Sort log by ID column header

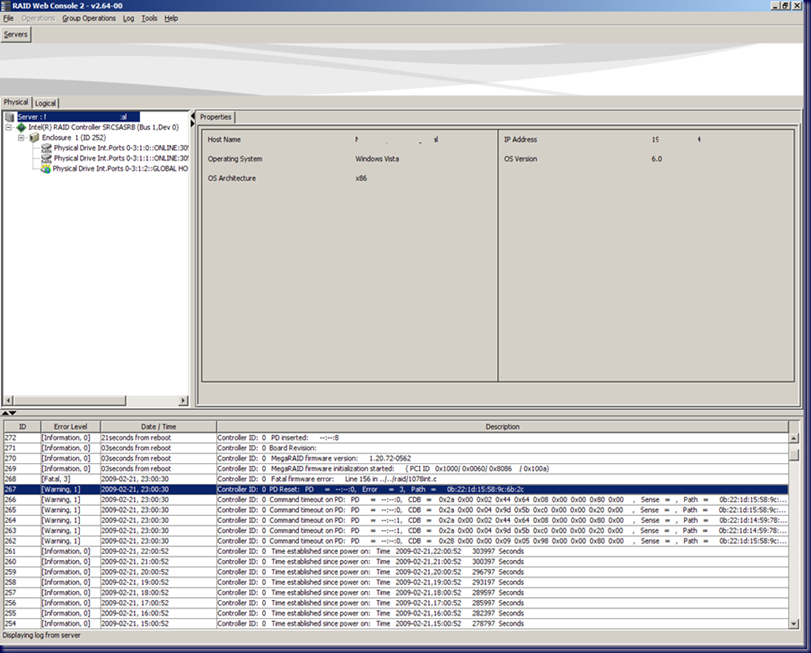(22, 427)
